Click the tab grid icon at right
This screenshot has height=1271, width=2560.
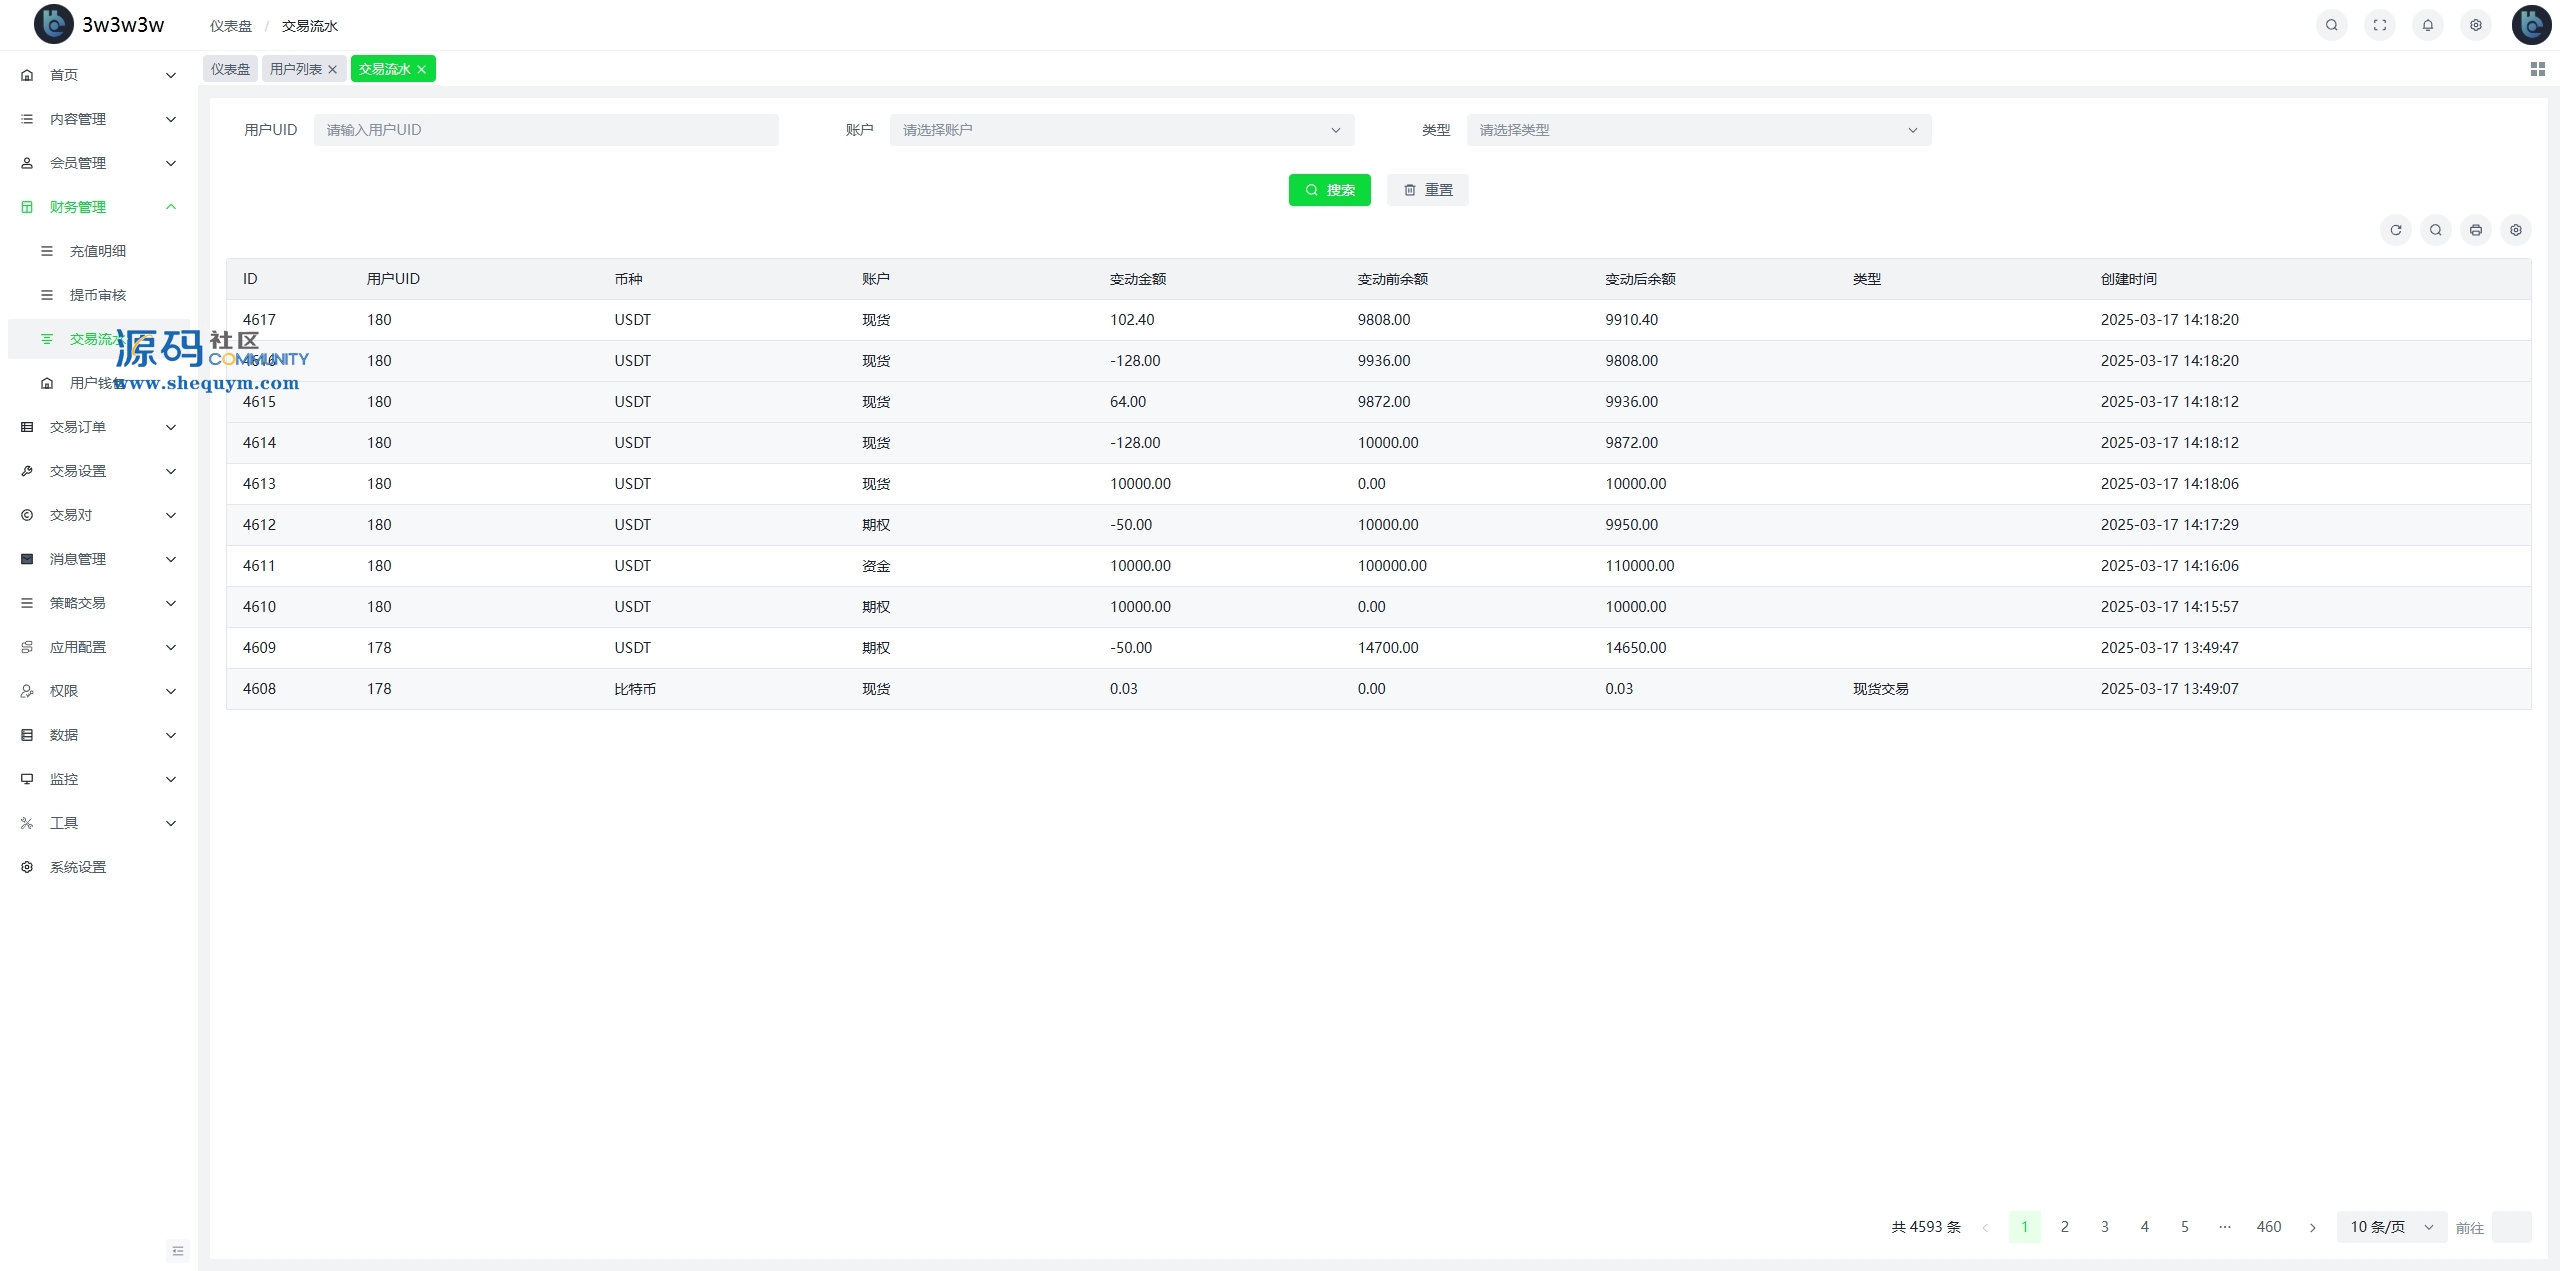[x=2537, y=69]
